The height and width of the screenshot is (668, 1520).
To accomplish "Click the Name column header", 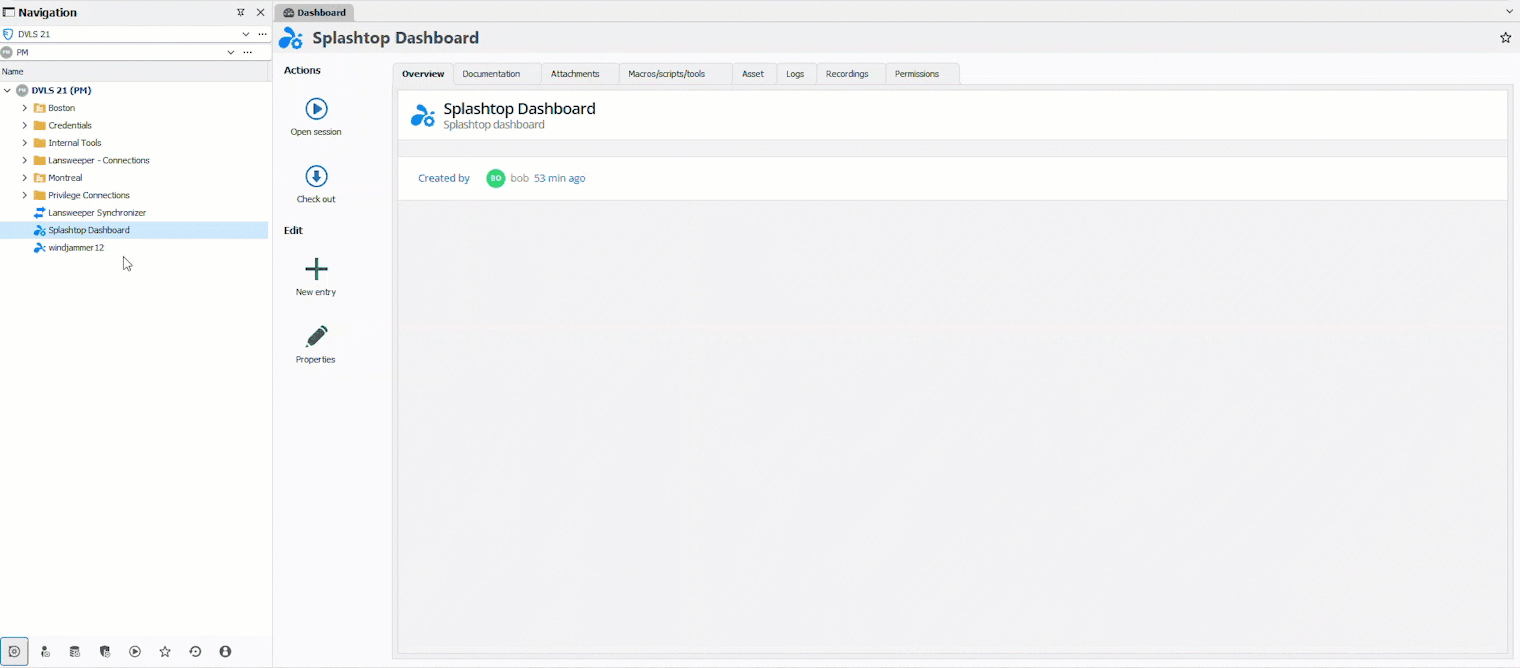I will coord(13,72).
